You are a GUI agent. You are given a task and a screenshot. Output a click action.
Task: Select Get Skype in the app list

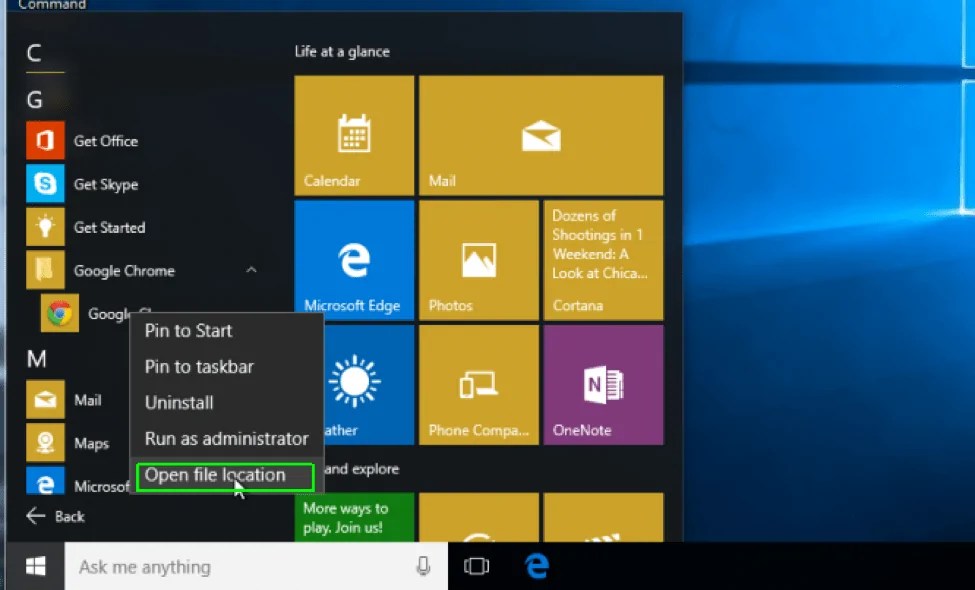coord(104,184)
